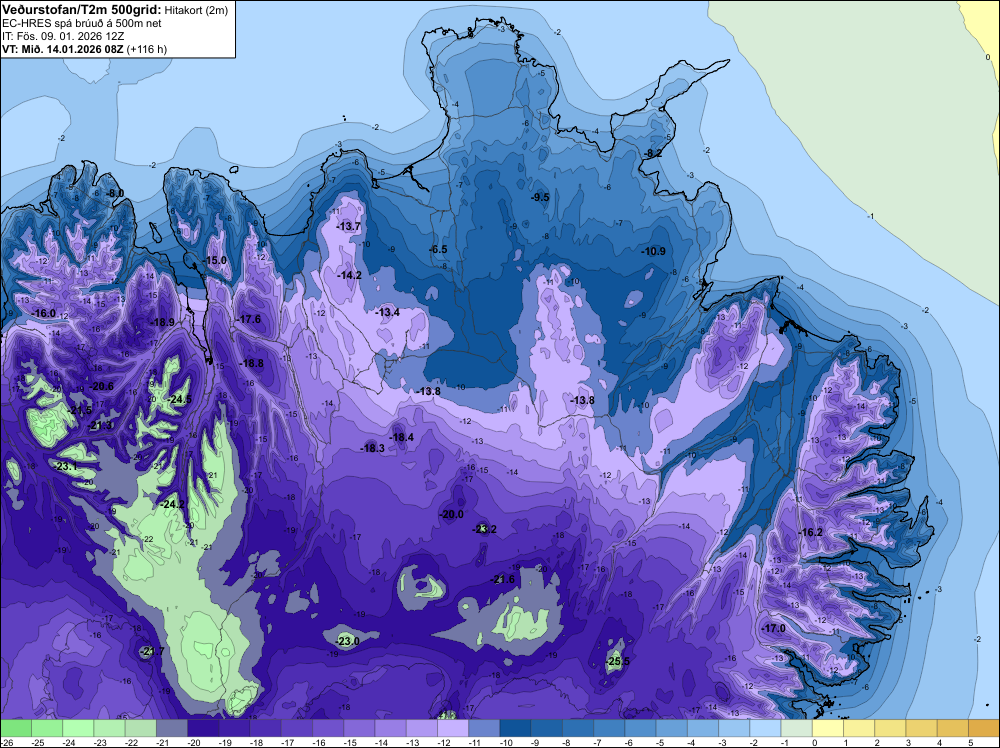Click the bold -23.0 temperature value

[348, 641]
